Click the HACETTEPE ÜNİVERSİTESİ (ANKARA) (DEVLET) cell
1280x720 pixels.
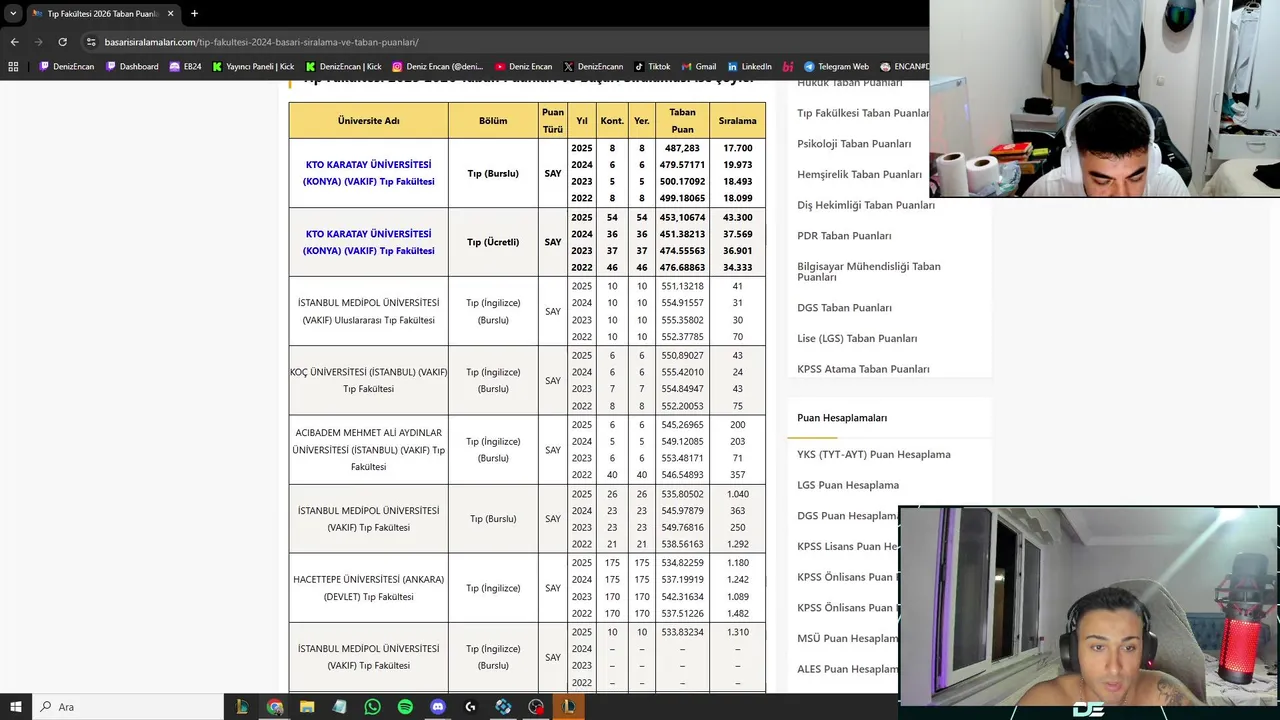coord(368,588)
